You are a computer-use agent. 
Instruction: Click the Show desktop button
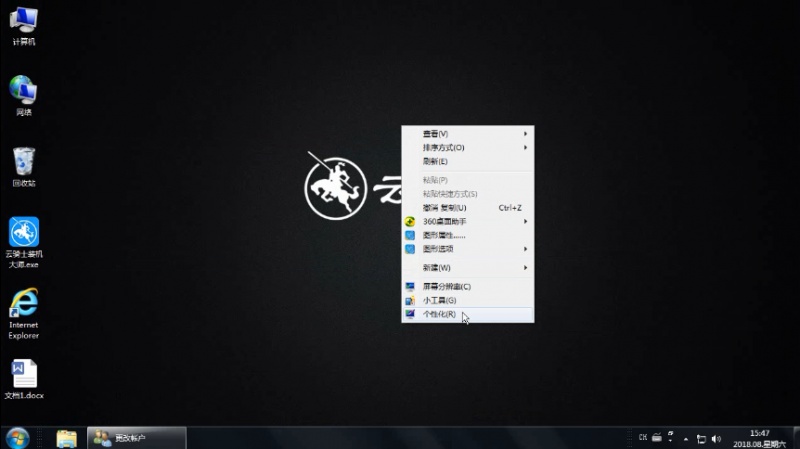(x=796, y=438)
